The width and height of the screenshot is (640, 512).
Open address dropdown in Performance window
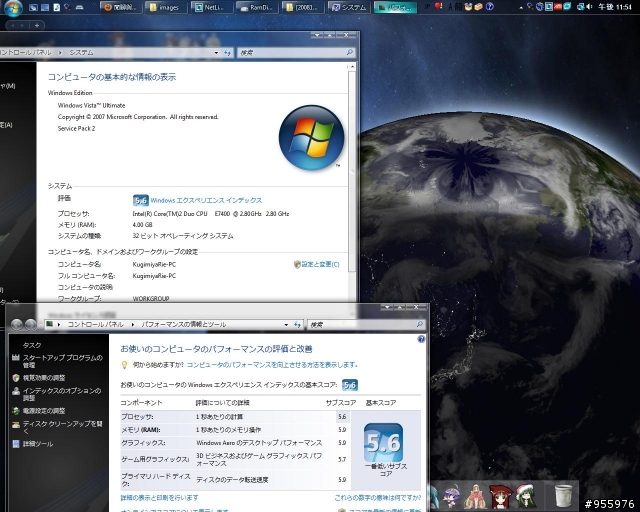pos(286,324)
